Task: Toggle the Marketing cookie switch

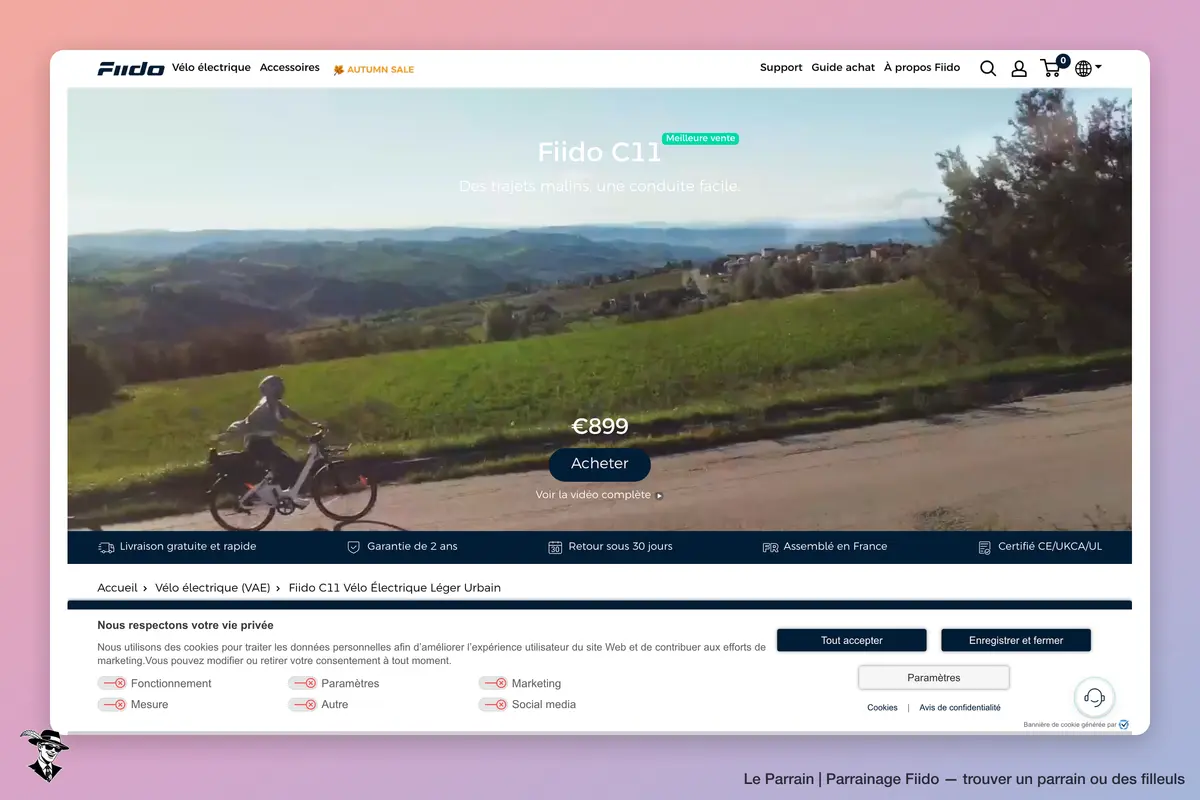Action: pos(493,683)
